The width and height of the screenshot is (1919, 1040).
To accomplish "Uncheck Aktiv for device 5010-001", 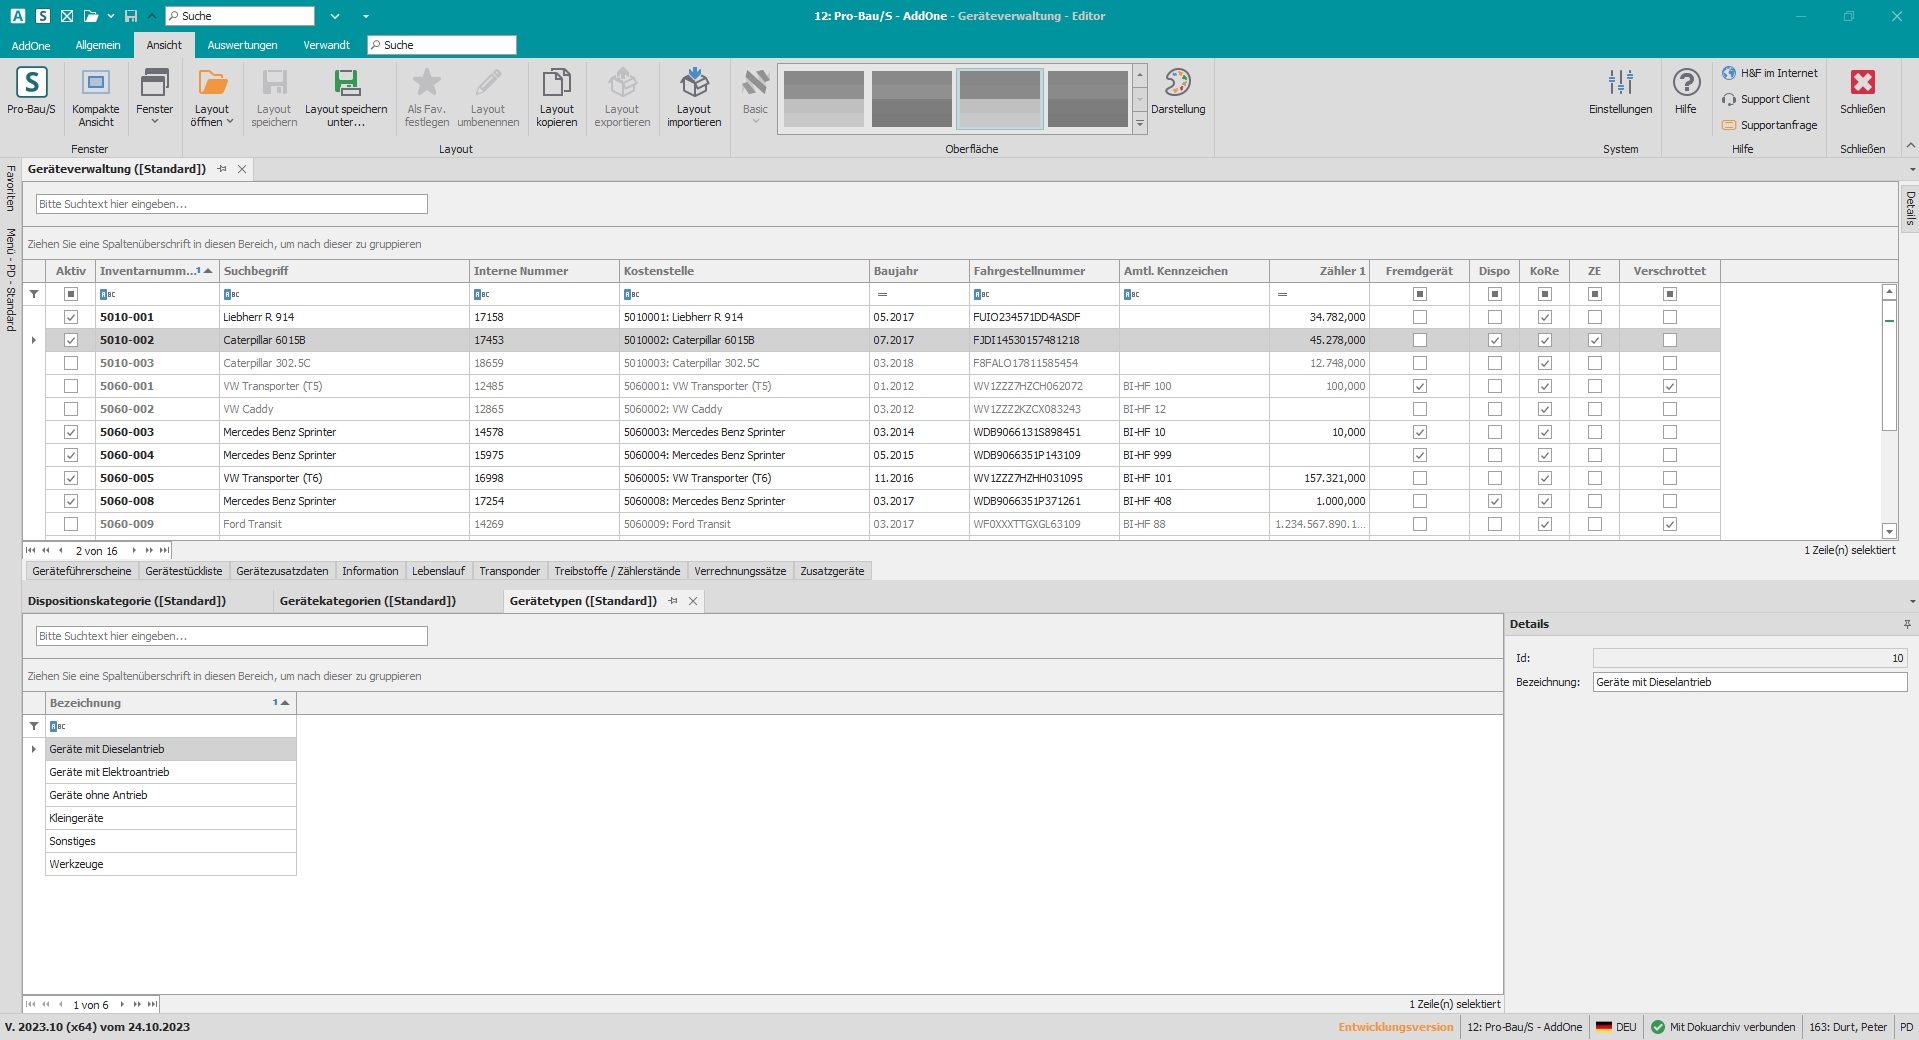I will tap(71, 317).
